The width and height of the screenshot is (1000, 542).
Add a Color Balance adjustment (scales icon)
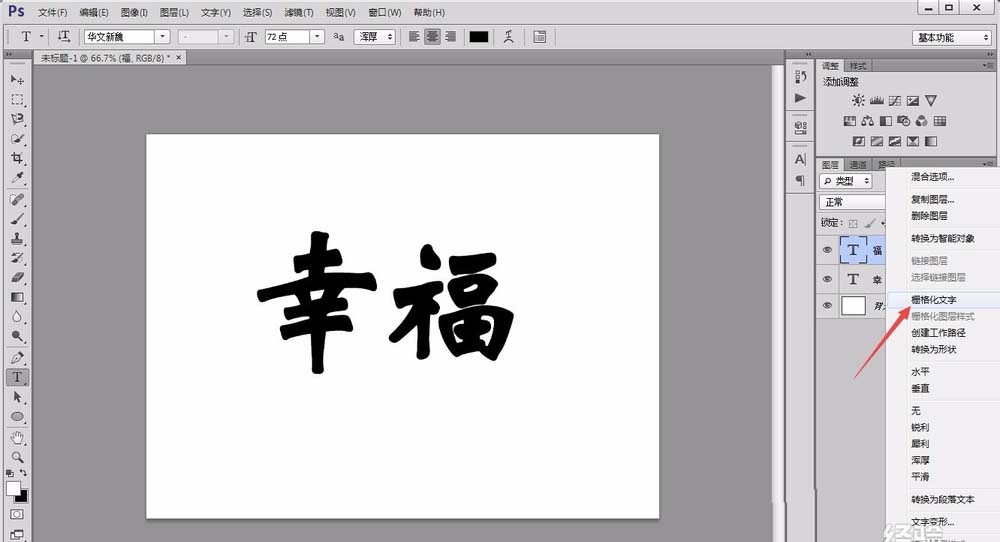pos(867,121)
